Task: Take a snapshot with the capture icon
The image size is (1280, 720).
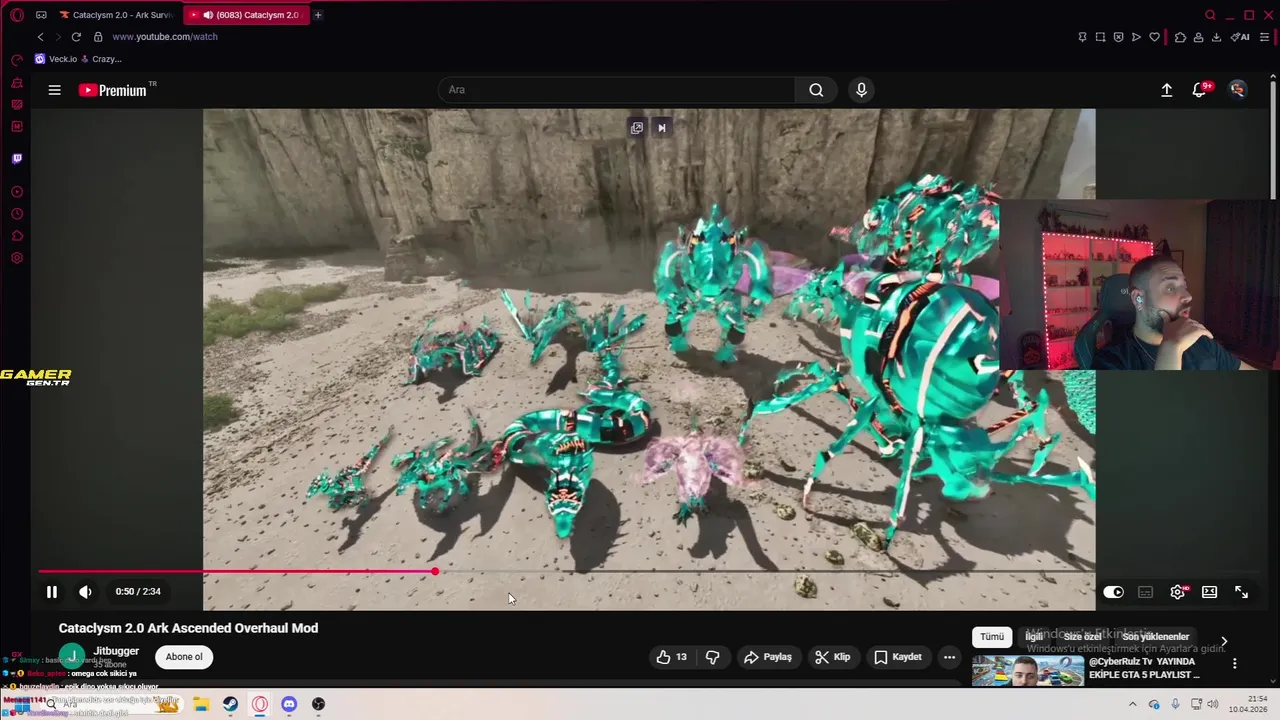Action: click(x=1100, y=37)
